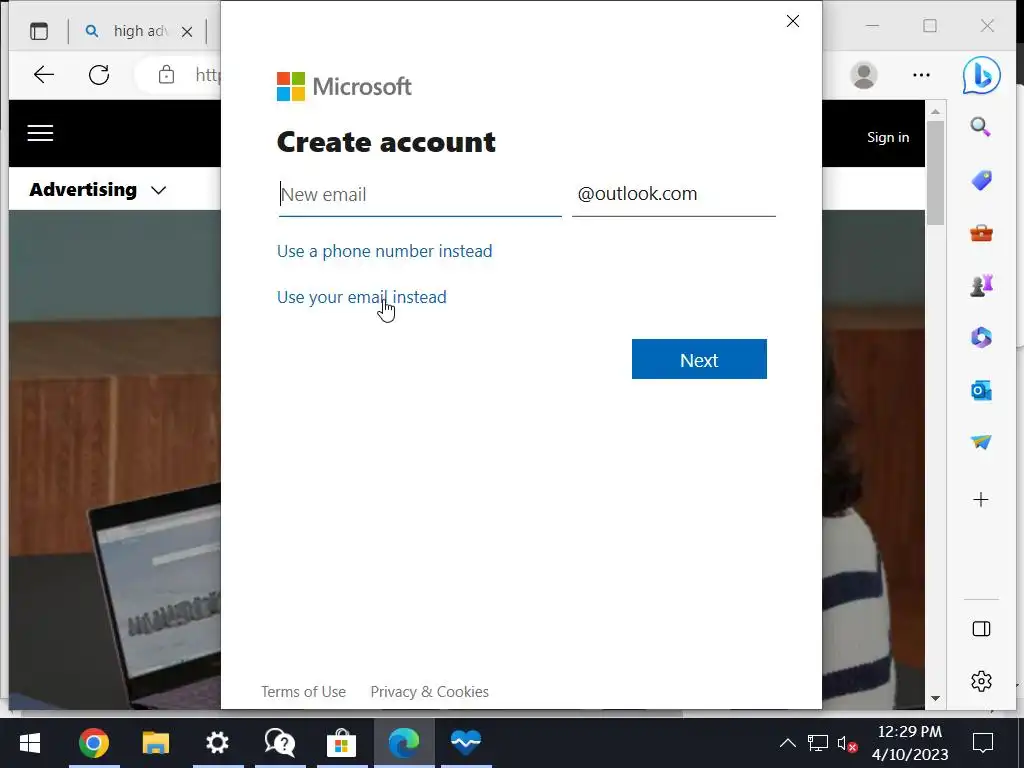Open network status tray icon
Screen dimensions: 1024x768
[x=817, y=743]
